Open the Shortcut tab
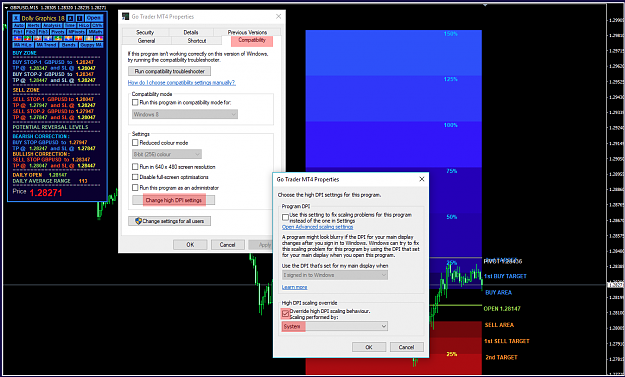The image size is (625, 377). tap(197, 41)
